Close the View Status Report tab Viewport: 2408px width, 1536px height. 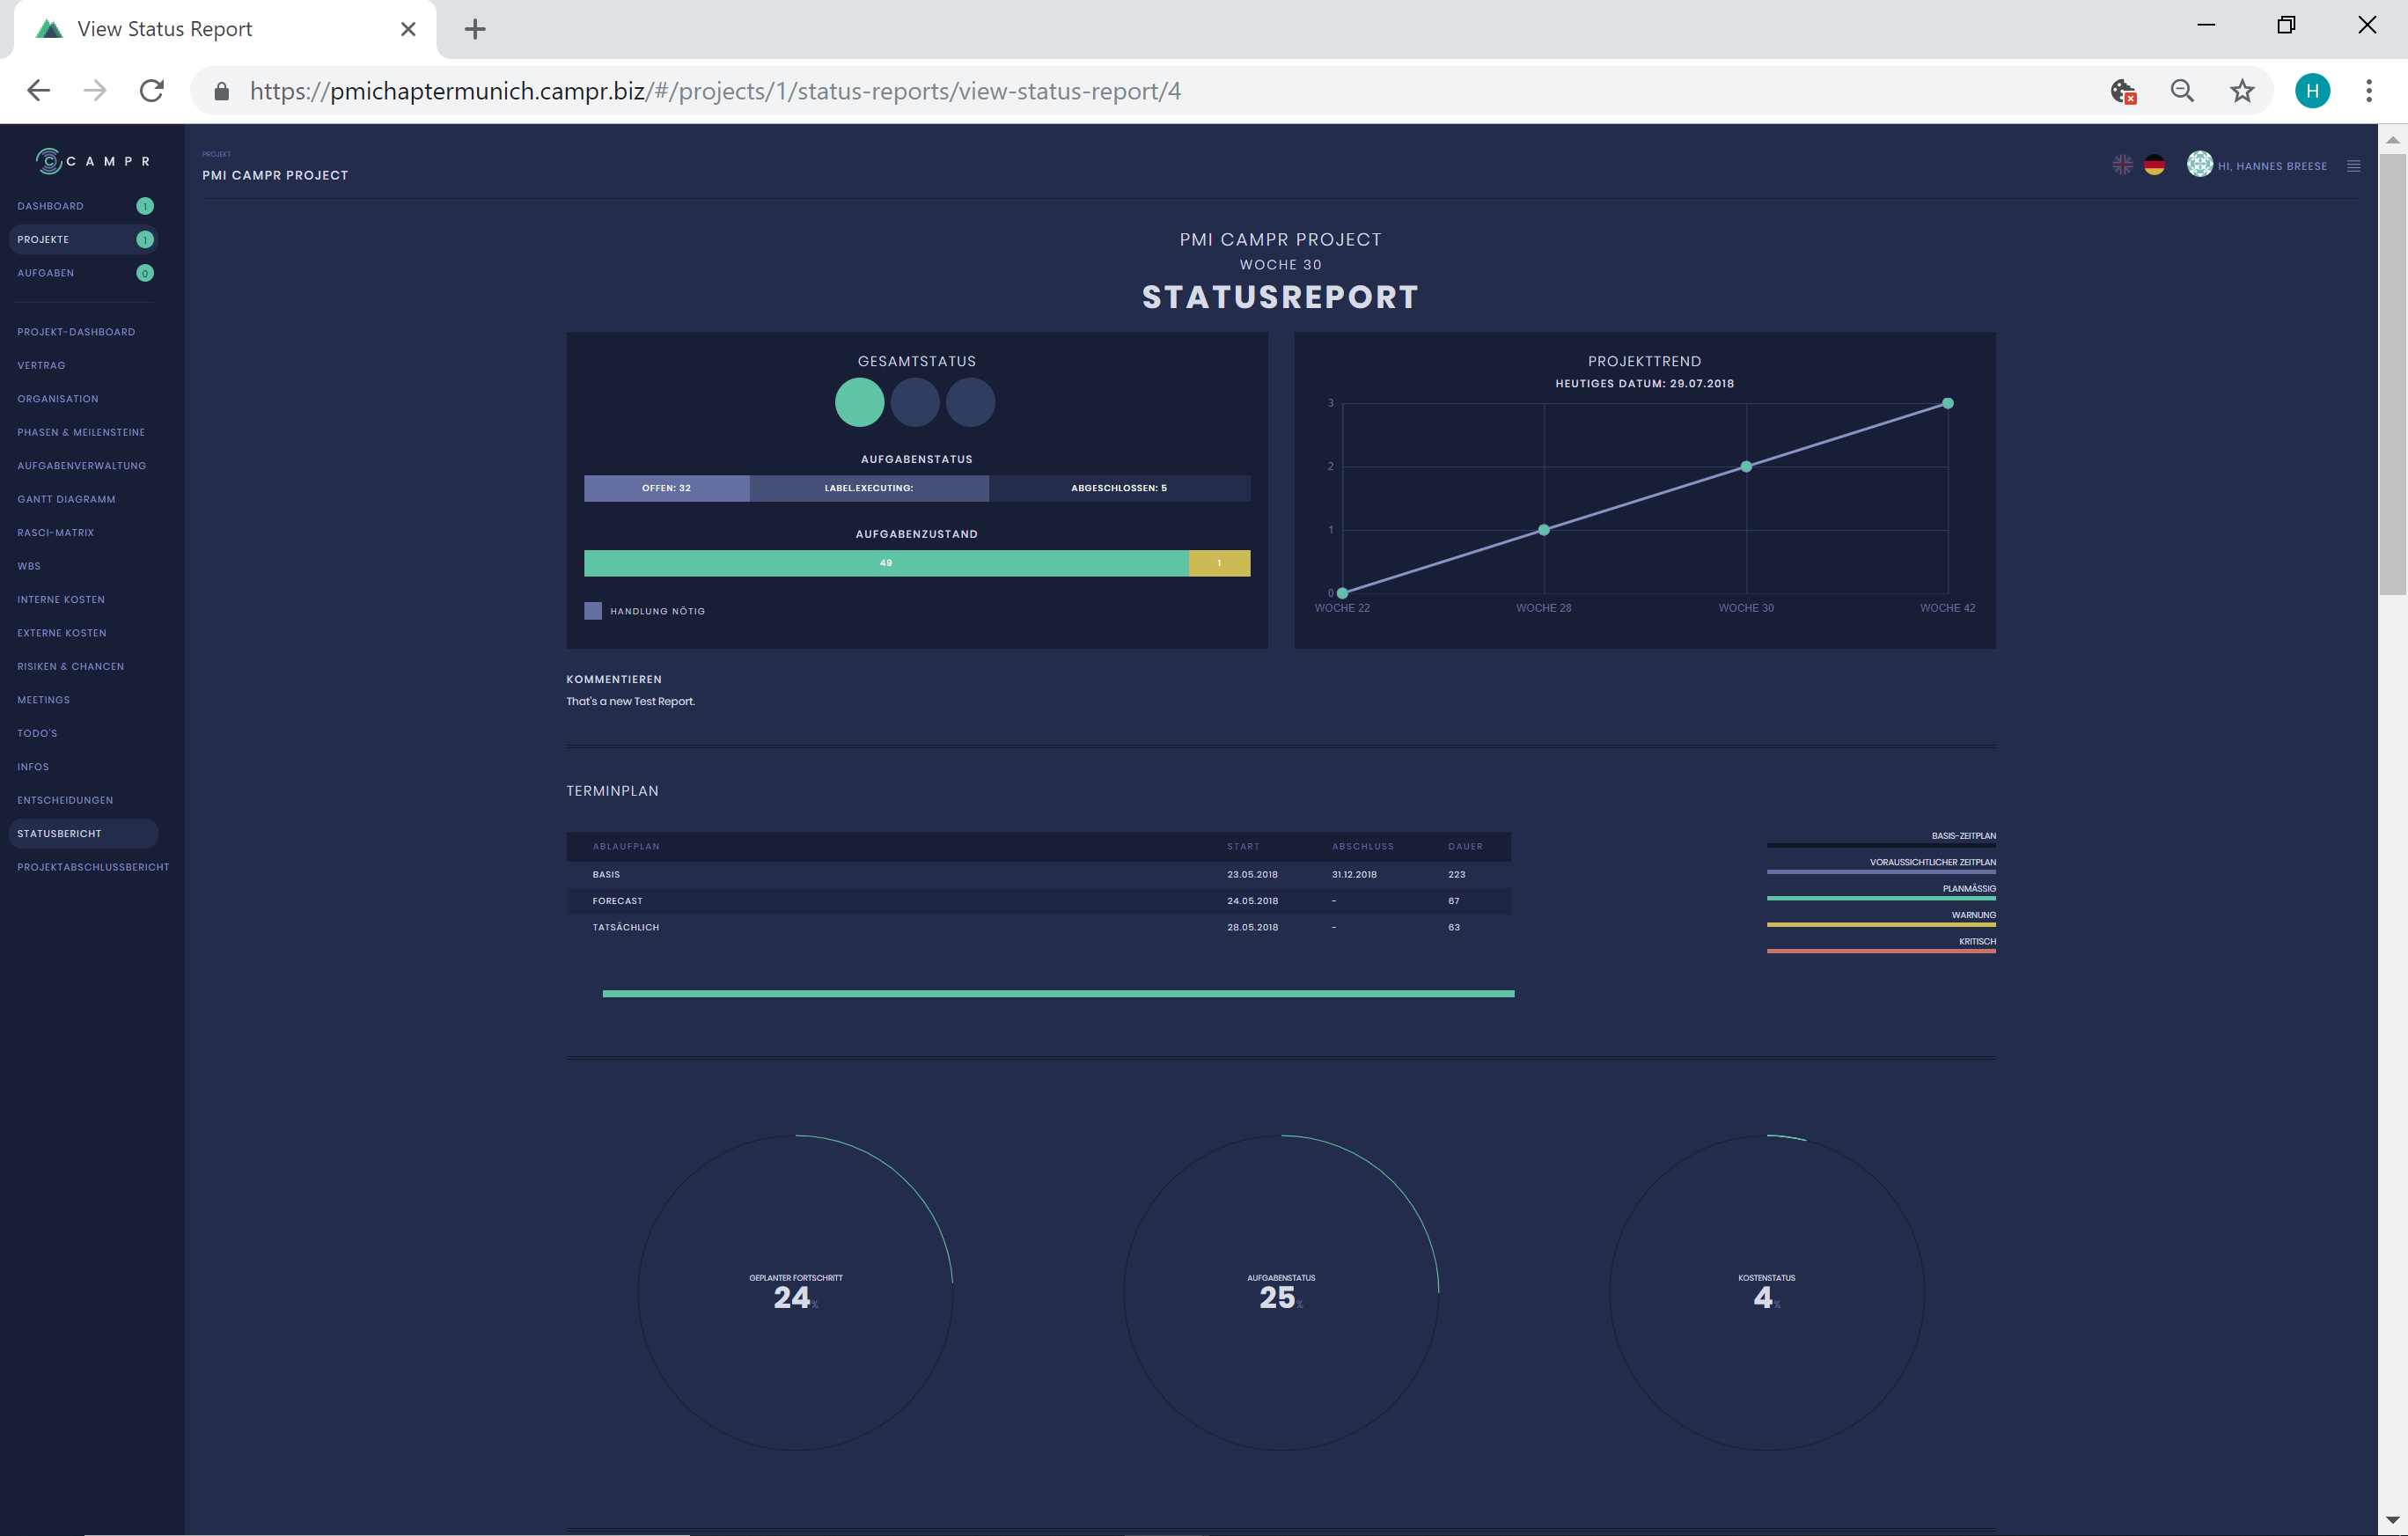click(408, 29)
